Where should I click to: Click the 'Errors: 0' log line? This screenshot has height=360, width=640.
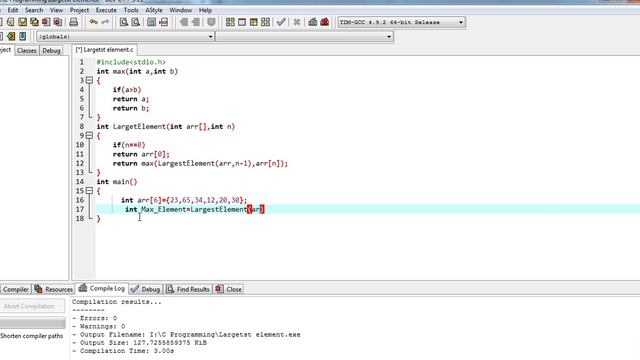coord(95,318)
